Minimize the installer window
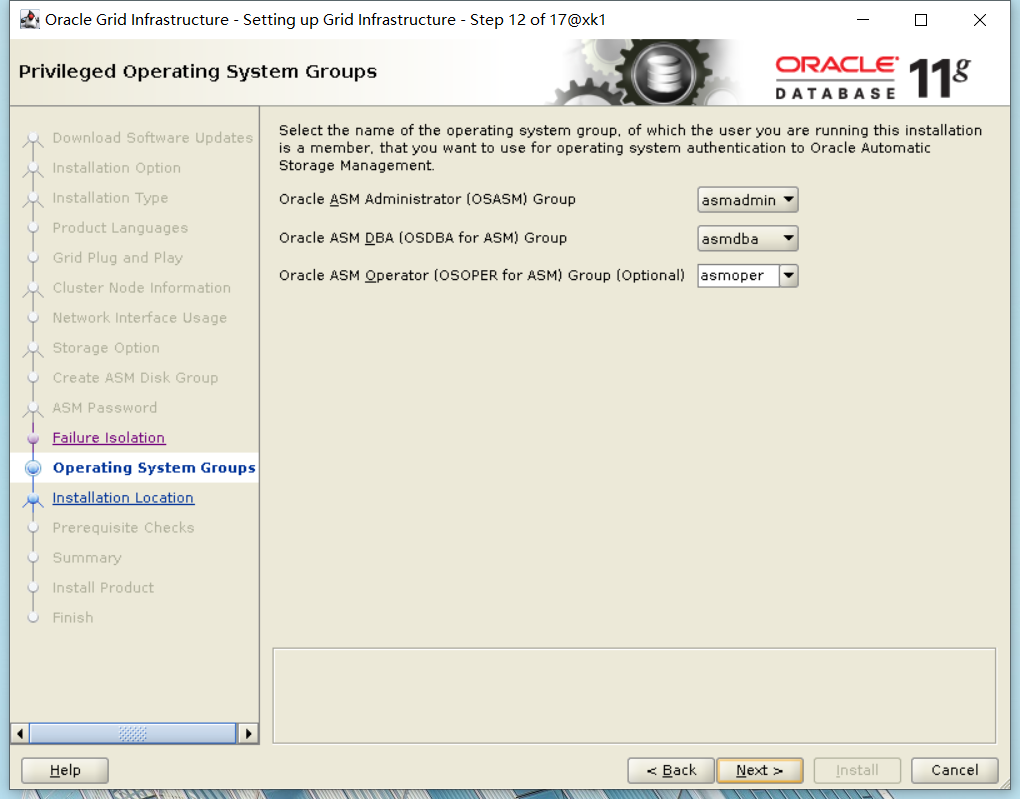Viewport: 1020px width, 799px height. 863,20
